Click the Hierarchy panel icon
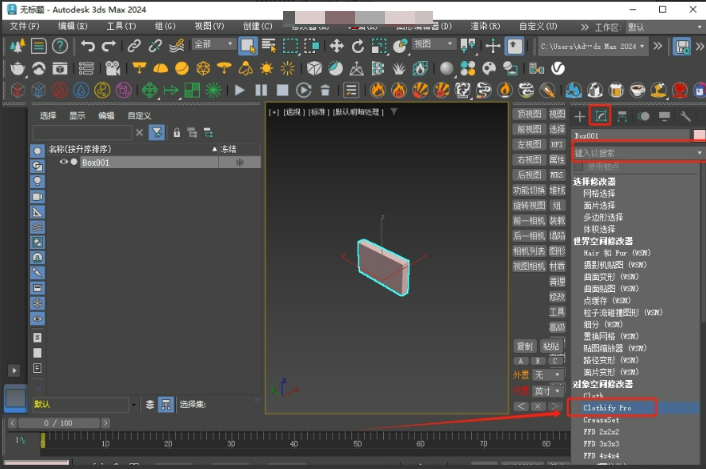This screenshot has width=706, height=469. [622, 116]
